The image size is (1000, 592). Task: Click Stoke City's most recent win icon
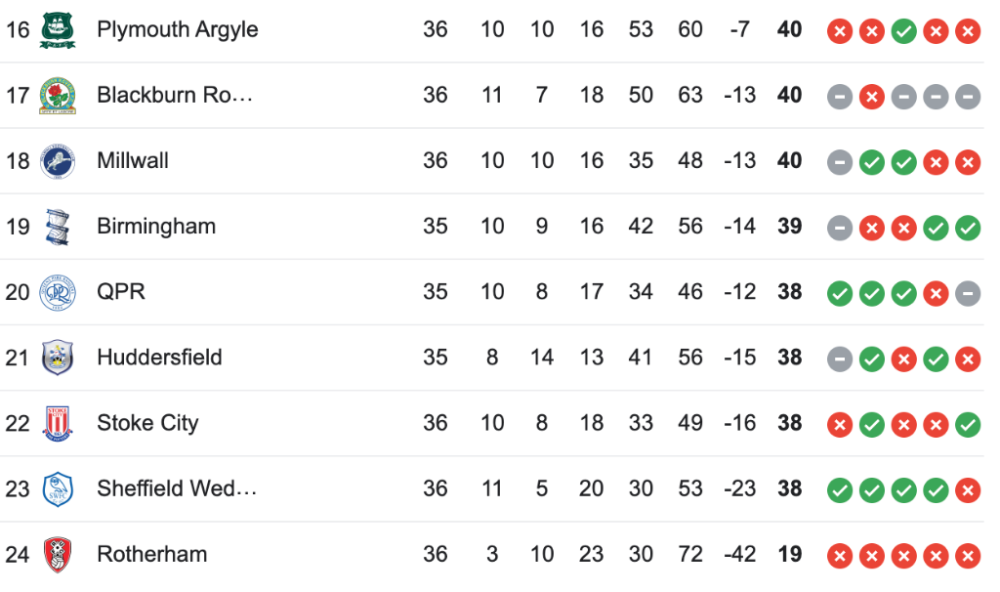[x=967, y=424]
